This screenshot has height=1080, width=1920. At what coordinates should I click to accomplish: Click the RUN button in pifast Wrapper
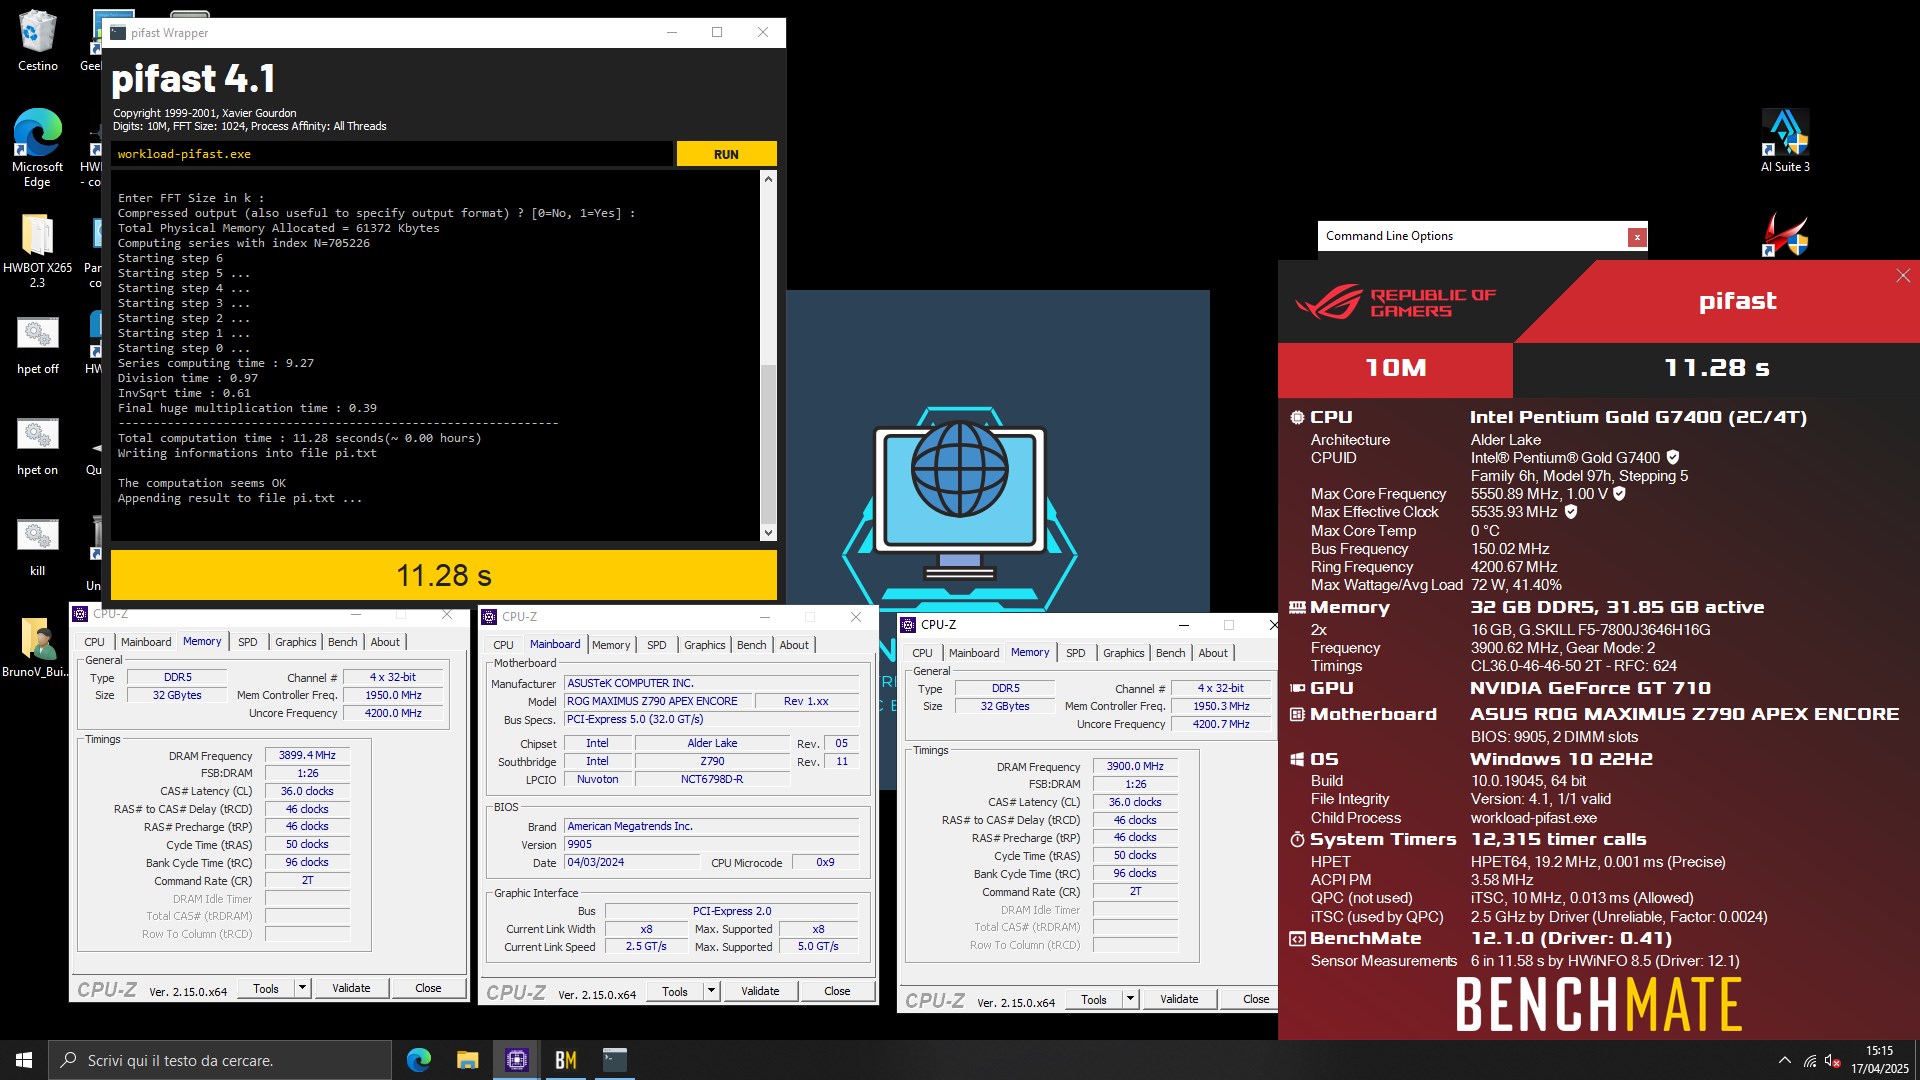[x=726, y=154]
